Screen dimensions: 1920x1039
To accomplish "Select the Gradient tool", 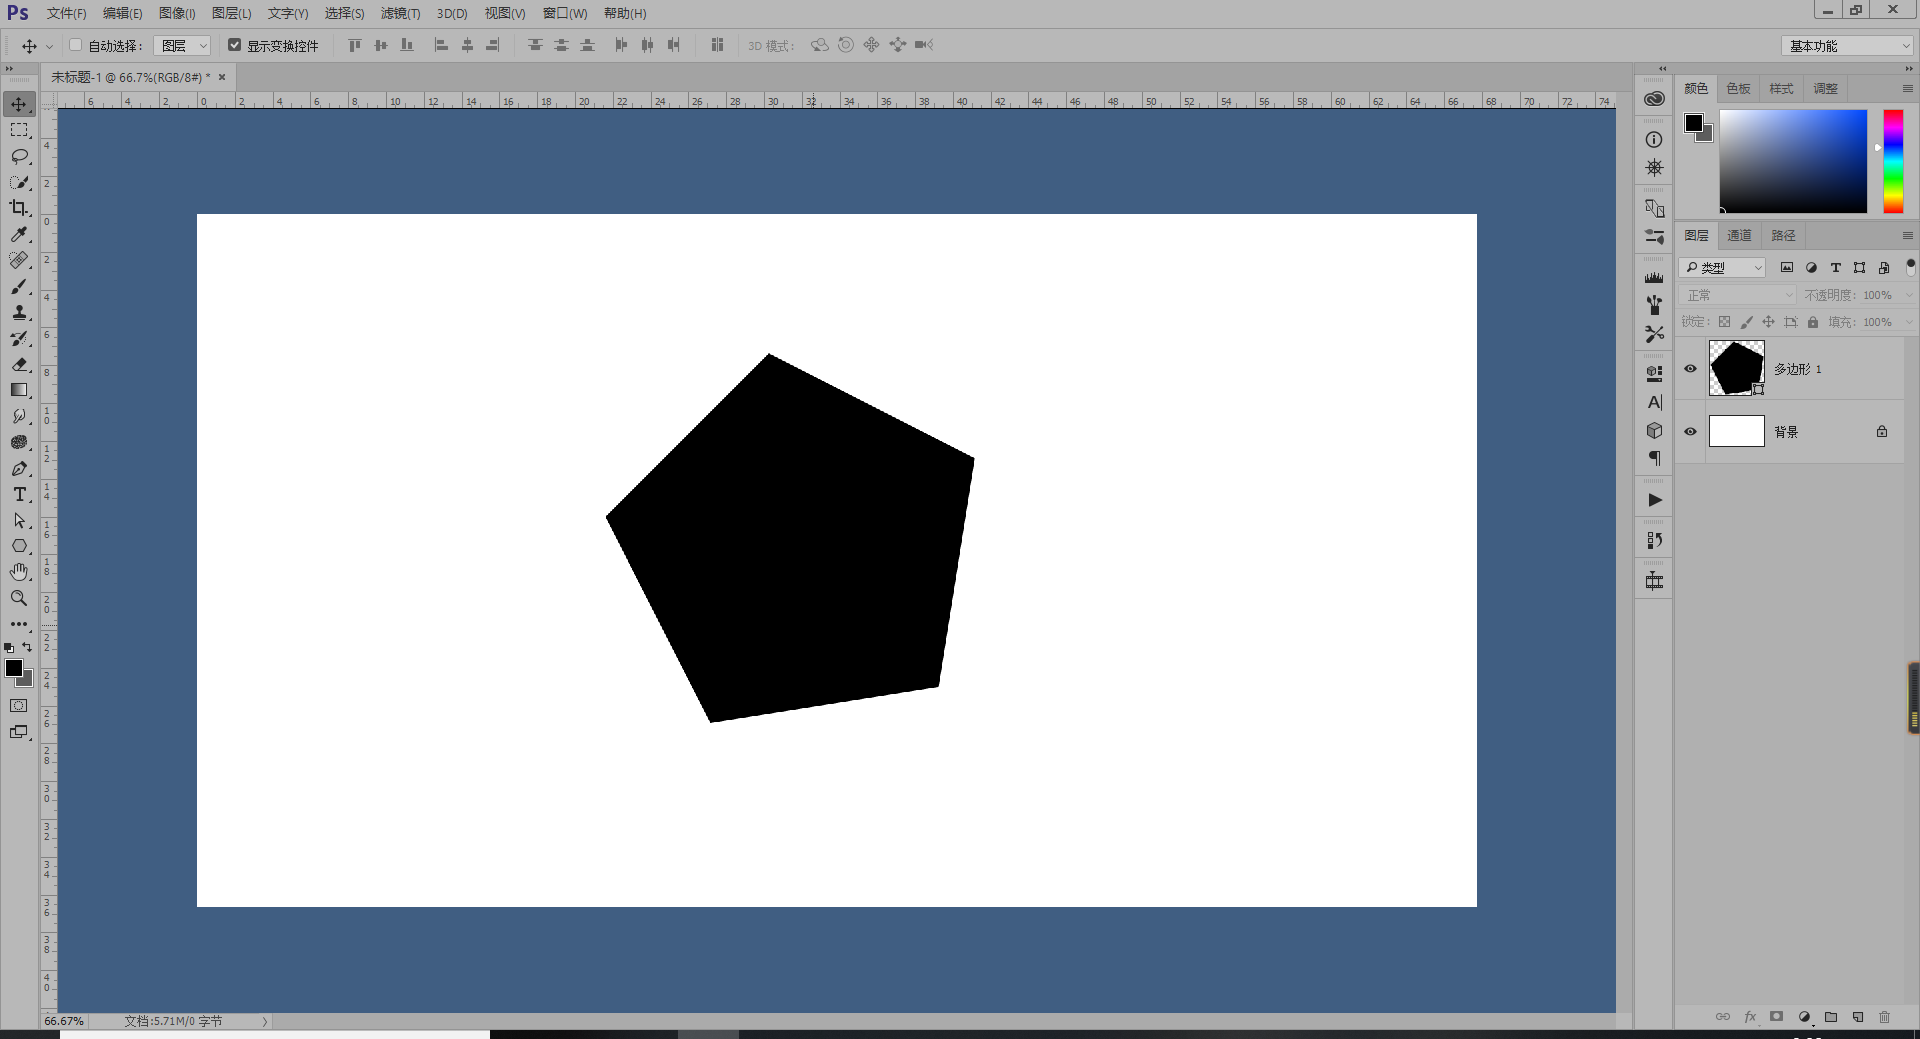I will click(19, 390).
